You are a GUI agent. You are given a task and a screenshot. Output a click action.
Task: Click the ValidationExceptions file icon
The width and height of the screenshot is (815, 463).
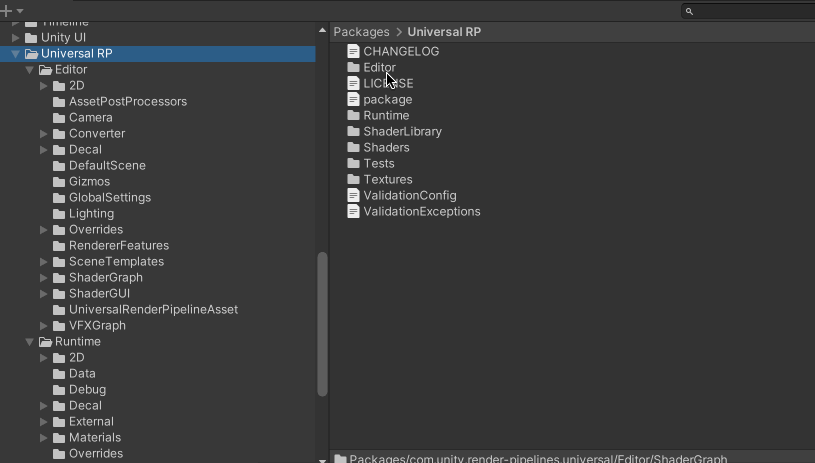click(353, 211)
